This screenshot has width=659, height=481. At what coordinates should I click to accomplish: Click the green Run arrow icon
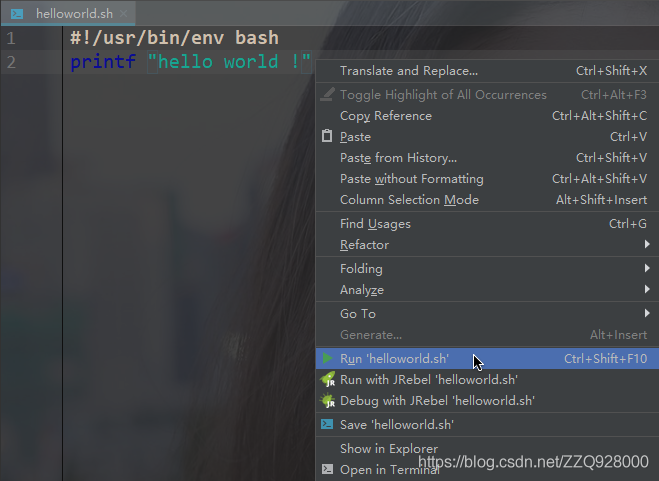[x=327, y=358]
